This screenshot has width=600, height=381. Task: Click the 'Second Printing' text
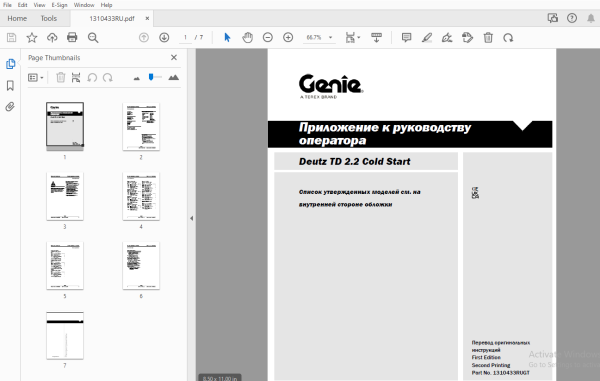click(491, 365)
